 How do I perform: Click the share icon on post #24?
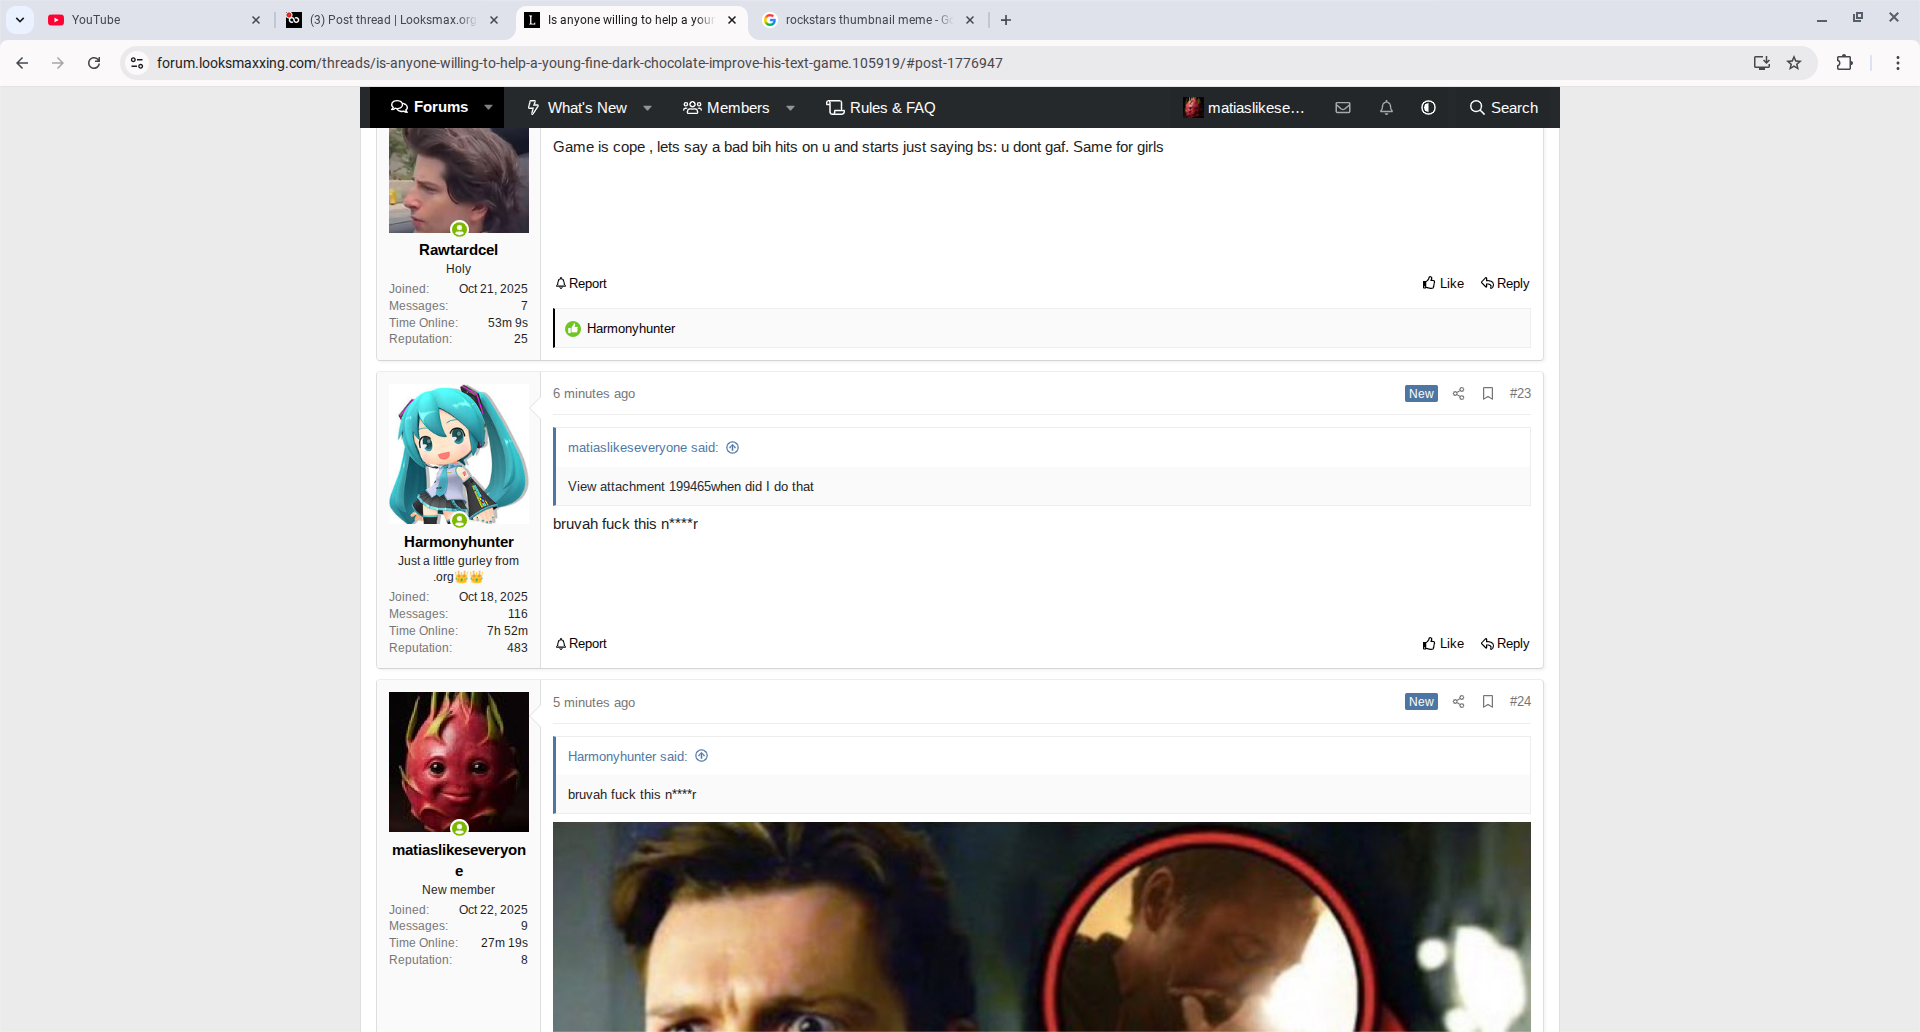[x=1458, y=702]
